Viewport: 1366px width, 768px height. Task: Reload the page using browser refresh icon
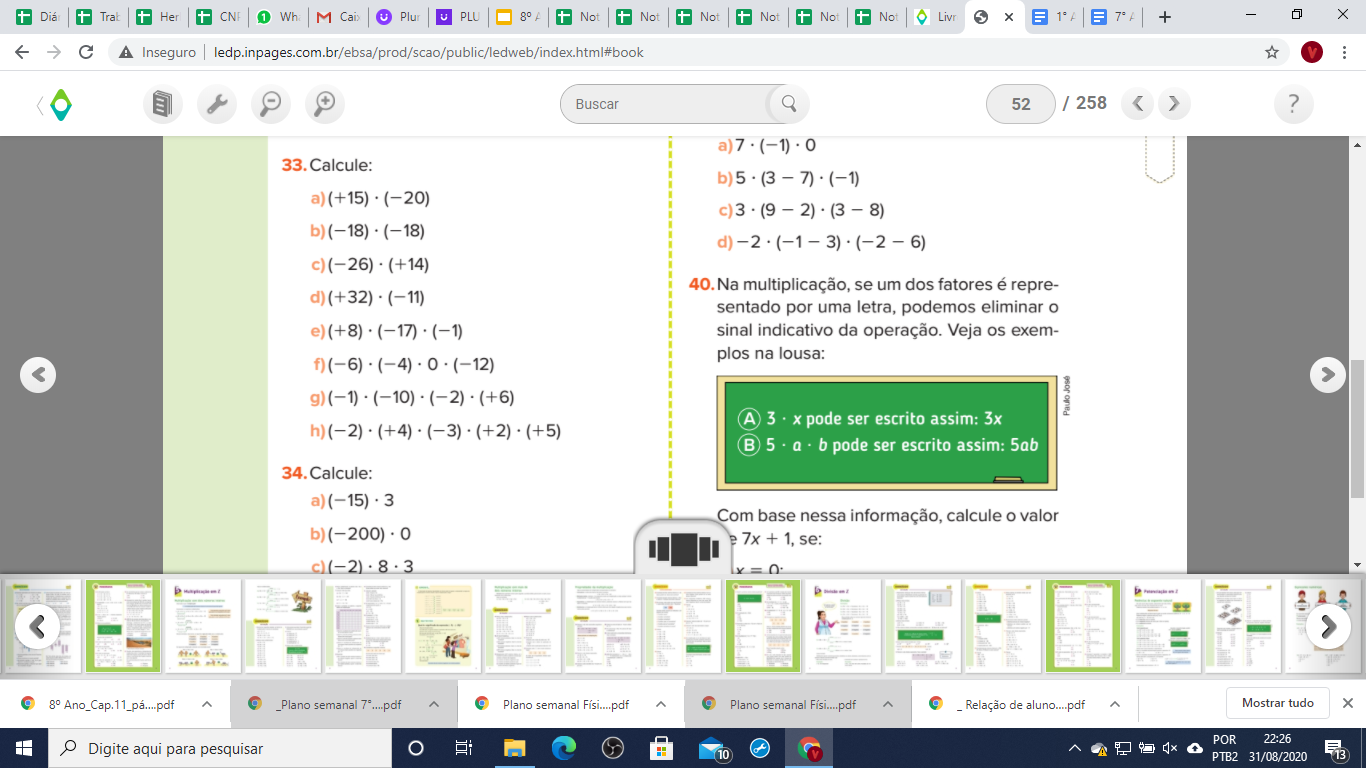(86, 52)
